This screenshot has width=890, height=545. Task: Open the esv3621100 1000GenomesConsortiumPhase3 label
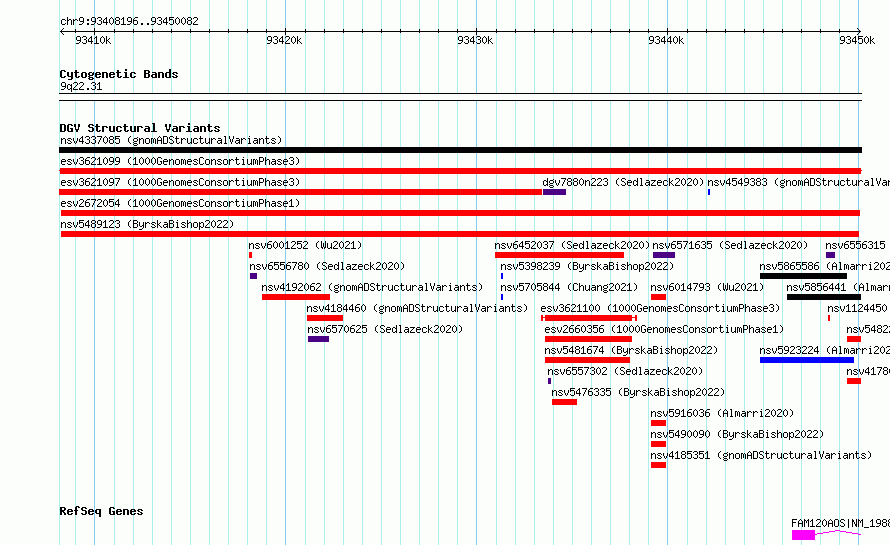(x=660, y=308)
